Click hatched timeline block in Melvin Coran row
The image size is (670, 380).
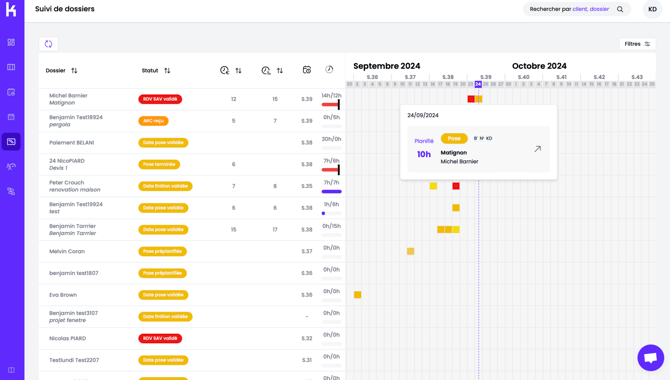411,251
